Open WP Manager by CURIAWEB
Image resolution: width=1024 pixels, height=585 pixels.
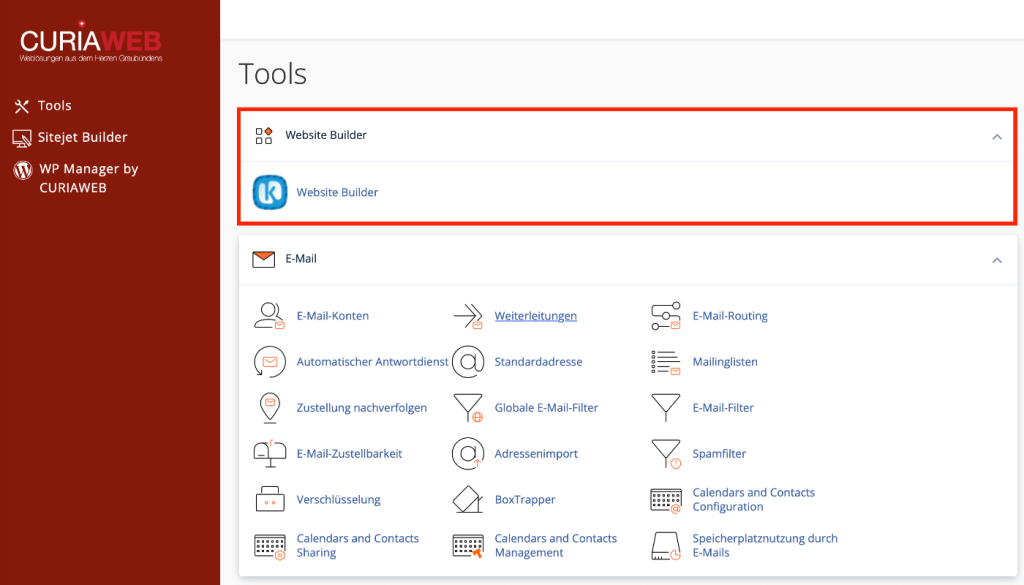point(89,178)
